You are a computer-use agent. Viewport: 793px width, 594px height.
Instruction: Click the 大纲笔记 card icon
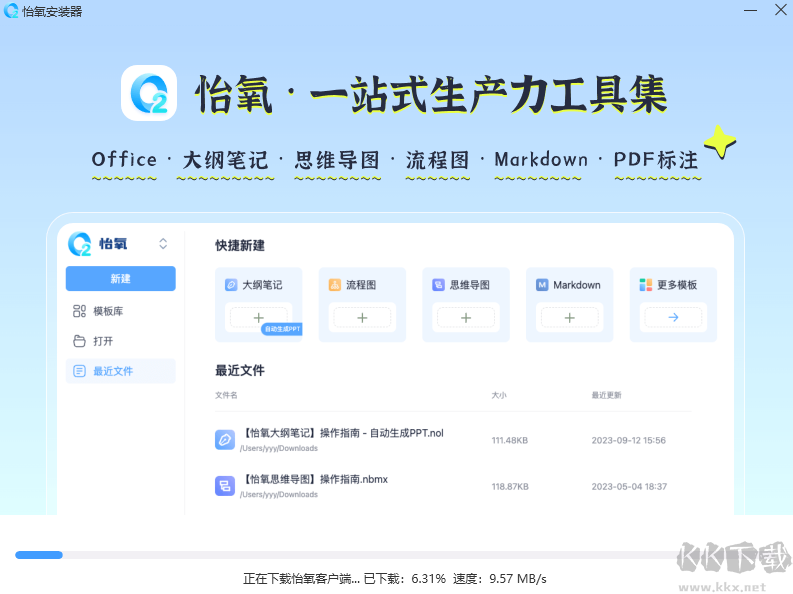231,285
